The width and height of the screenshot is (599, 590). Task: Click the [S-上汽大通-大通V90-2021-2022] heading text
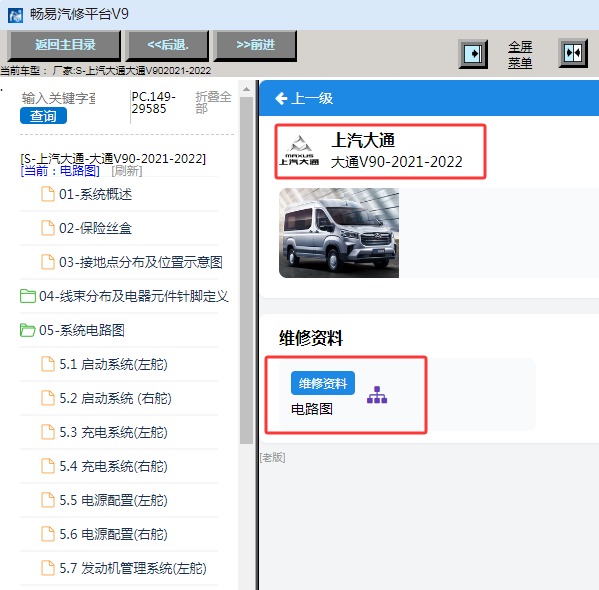pyautogui.click(x=113, y=158)
